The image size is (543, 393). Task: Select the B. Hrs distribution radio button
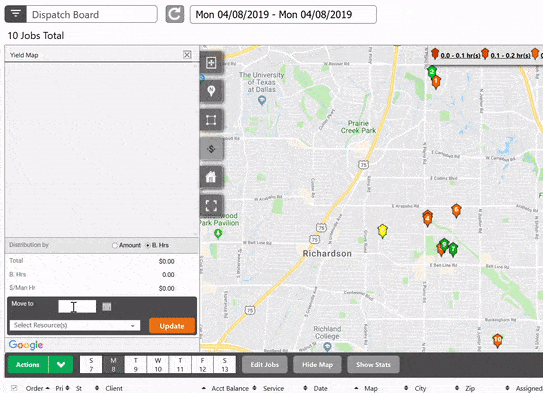[x=148, y=245]
